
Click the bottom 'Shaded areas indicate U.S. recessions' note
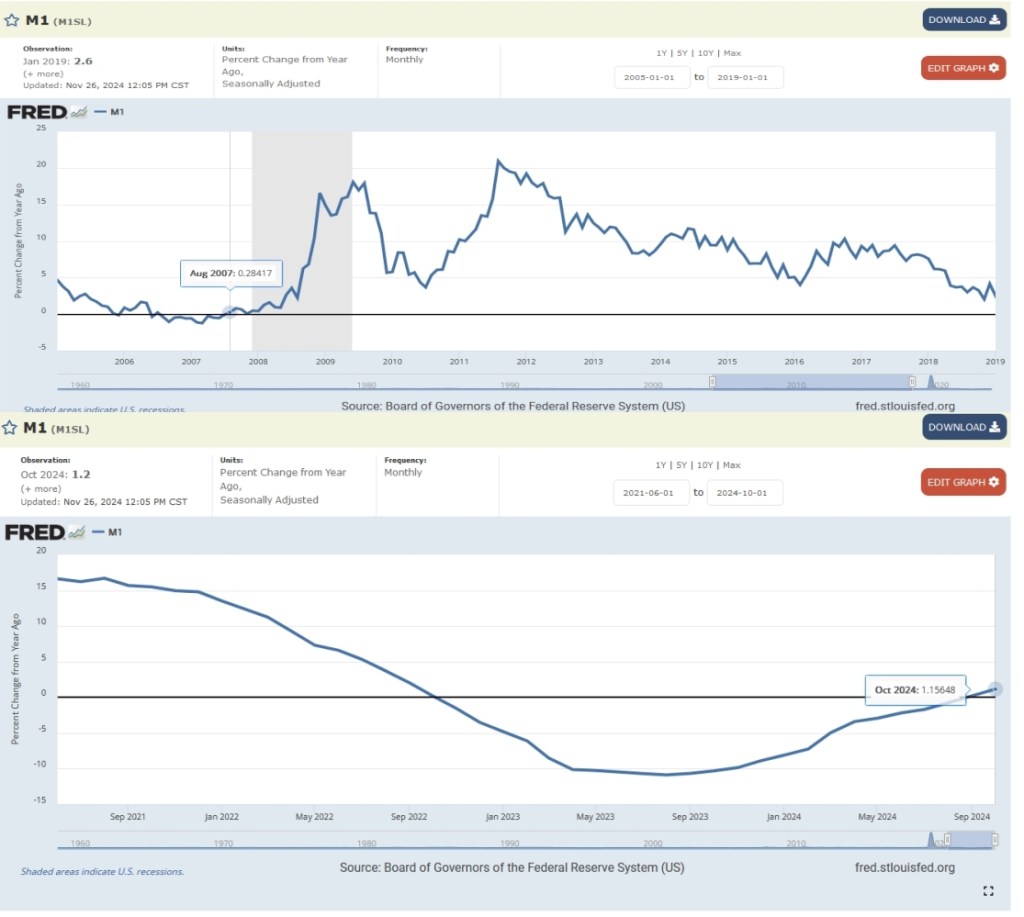102,871
